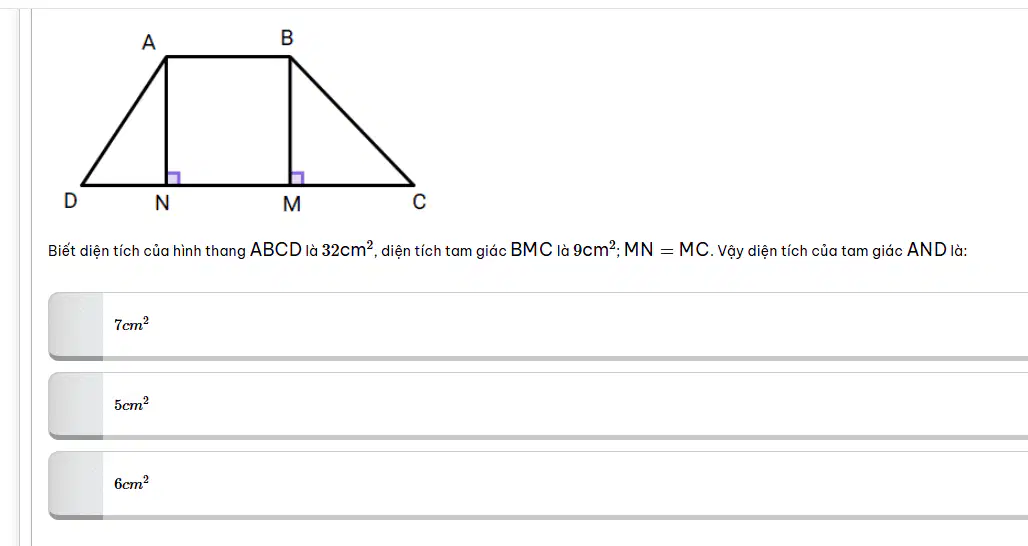This screenshot has width=1028, height=546.
Task: Click point label N below the base
Action: point(162,204)
